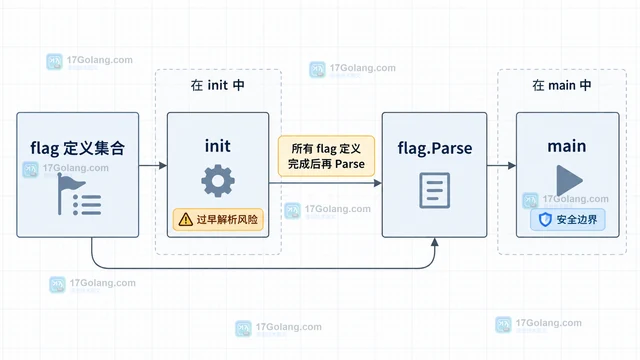Click the document icon under flag.Parse
Viewport: 640px width, 360px height.
click(x=435, y=190)
